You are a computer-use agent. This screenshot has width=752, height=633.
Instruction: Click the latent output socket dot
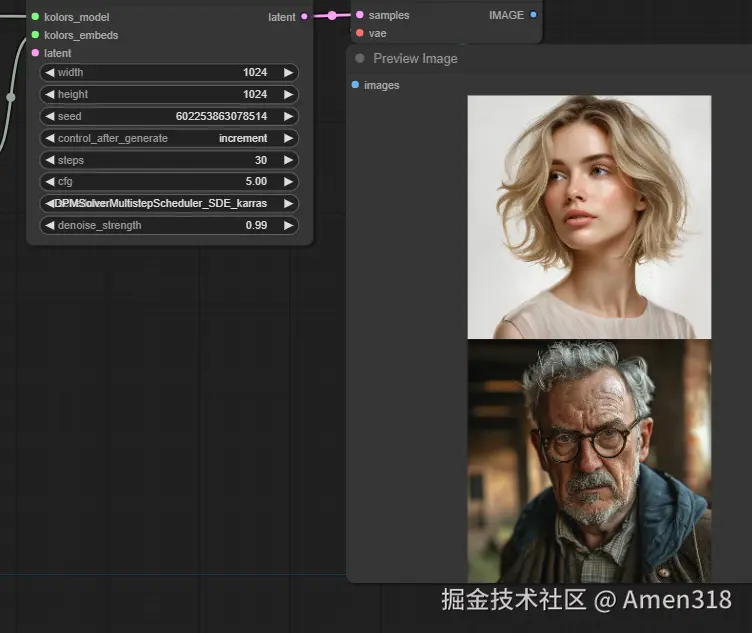coord(304,17)
